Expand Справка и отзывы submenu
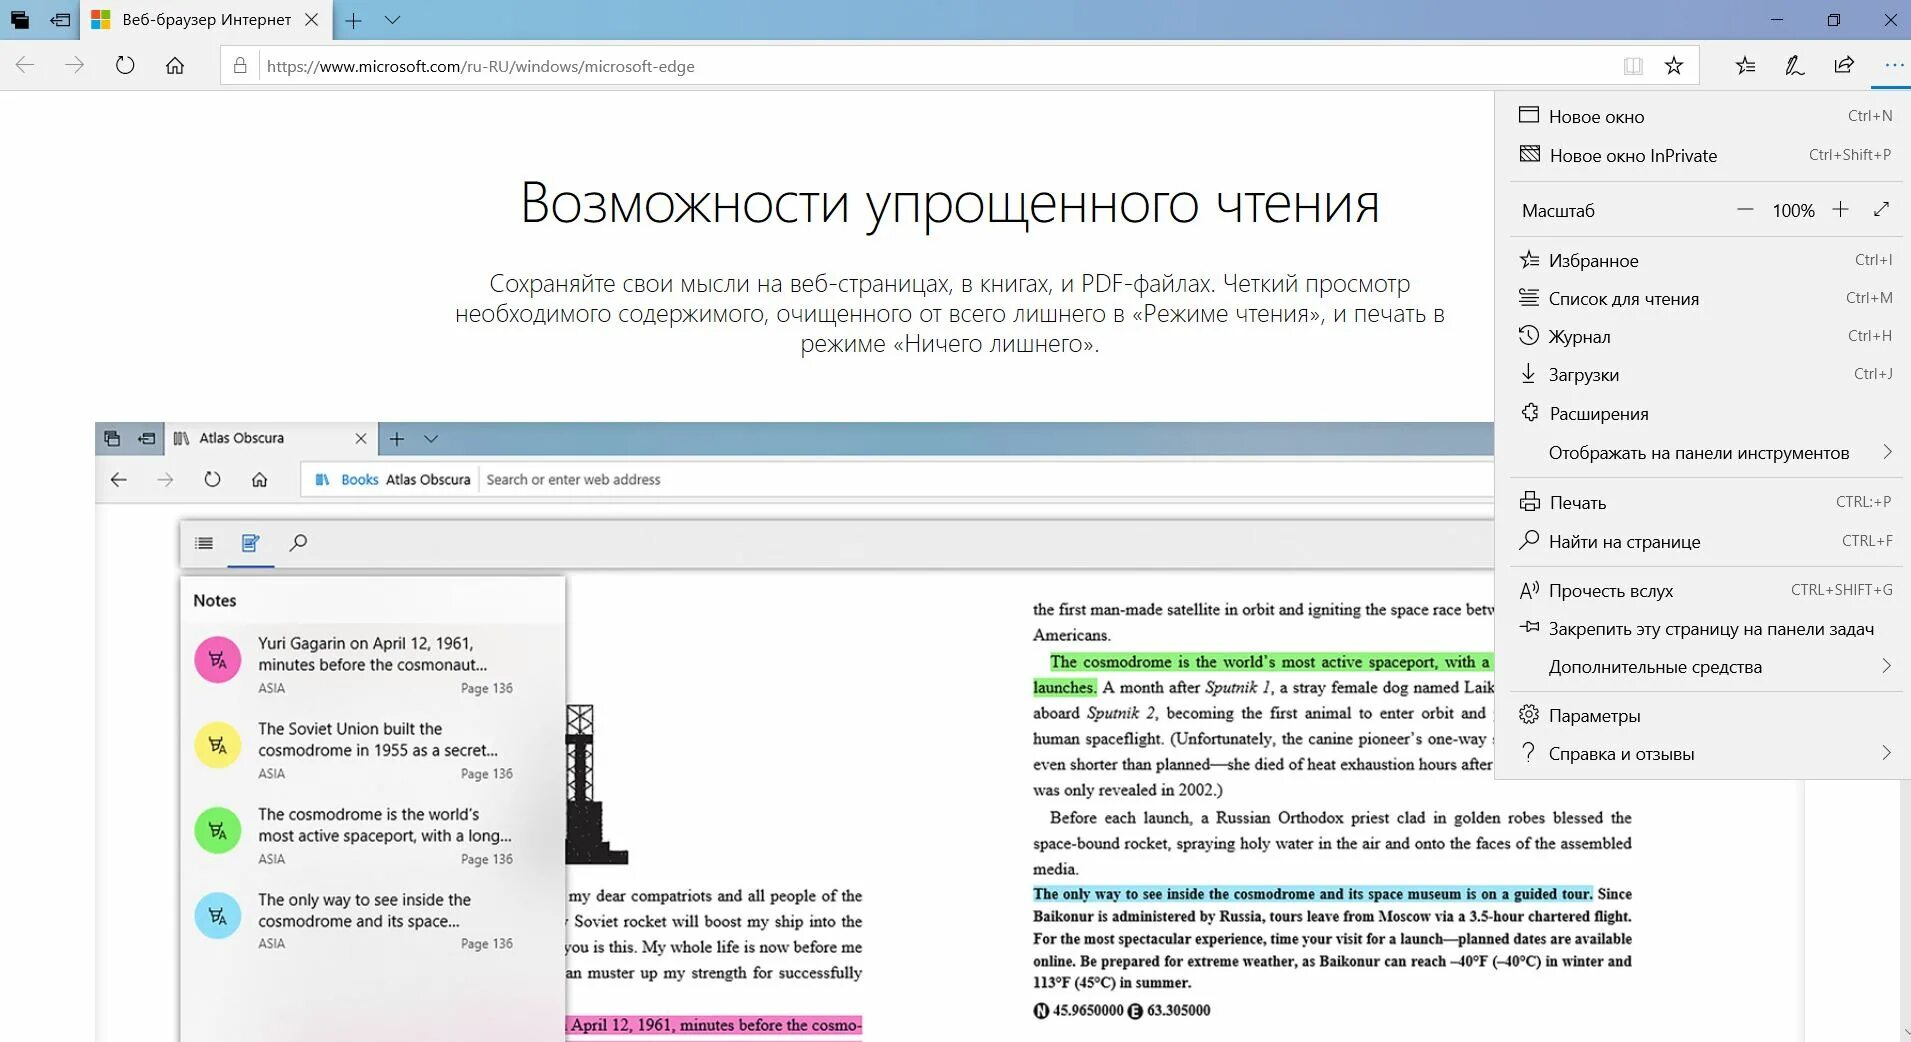The height and width of the screenshot is (1042, 1911). pyautogui.click(x=1704, y=753)
